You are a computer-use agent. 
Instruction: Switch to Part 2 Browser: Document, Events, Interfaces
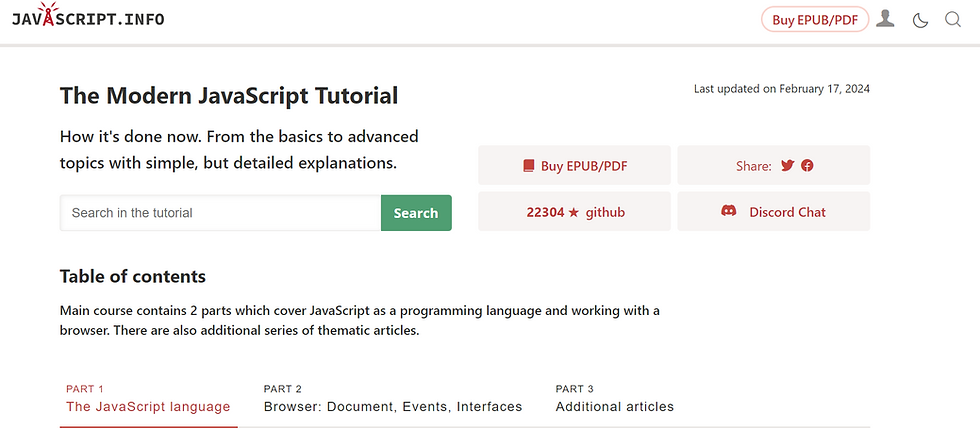(x=392, y=399)
